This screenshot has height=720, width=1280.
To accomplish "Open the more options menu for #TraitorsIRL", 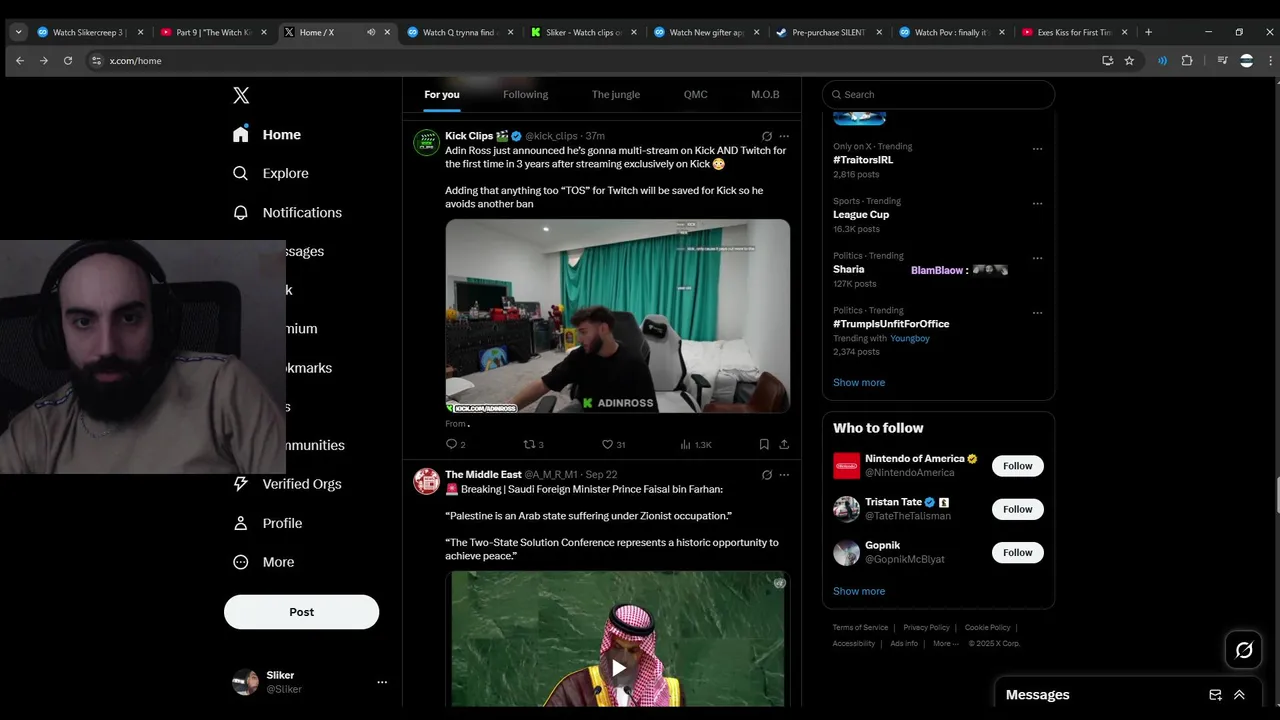I will (x=1037, y=149).
